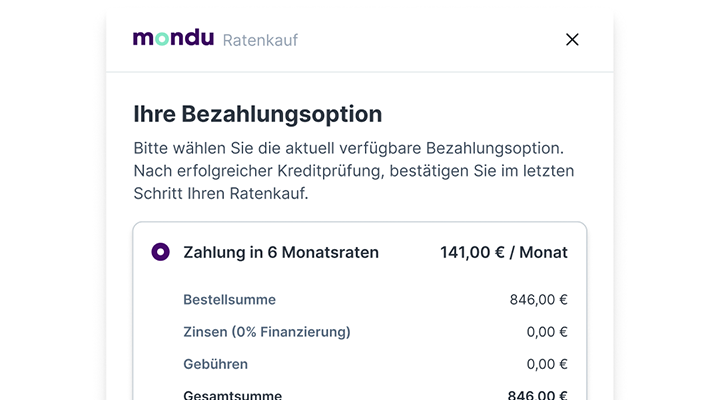Click the 846,00 € Bestellsumme value
Image resolution: width=720 pixels, height=400 pixels.
(539, 299)
